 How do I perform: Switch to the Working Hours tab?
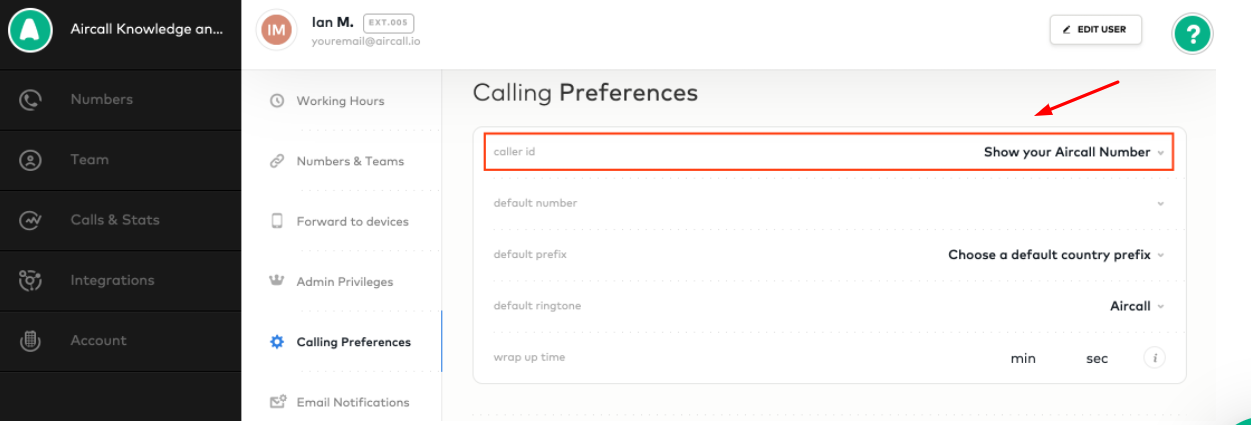coord(341,101)
